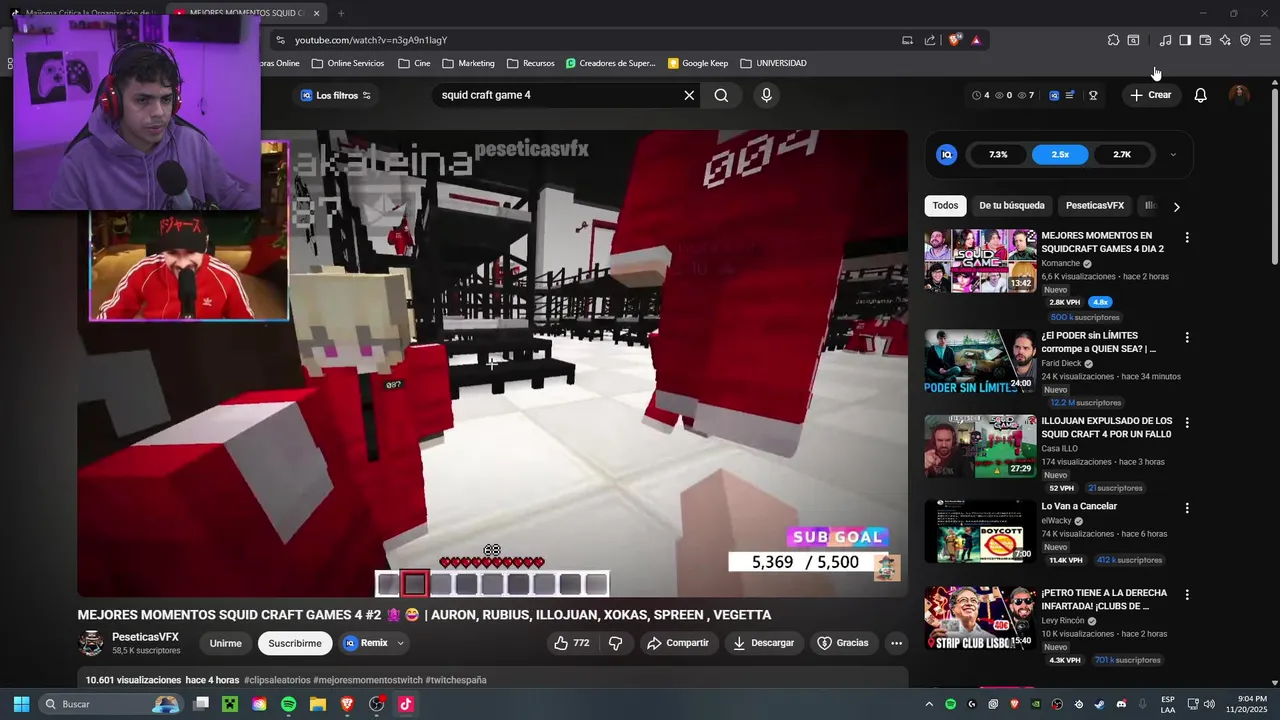
Task: Click the Gracias button
Action: click(842, 643)
